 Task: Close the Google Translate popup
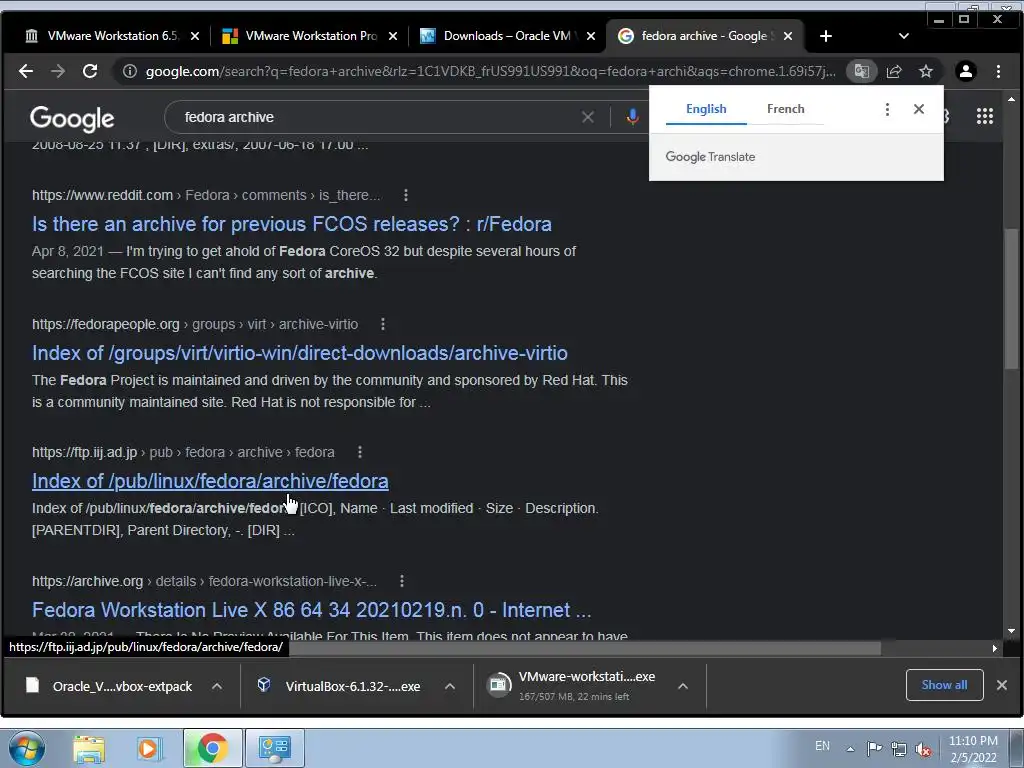(919, 109)
